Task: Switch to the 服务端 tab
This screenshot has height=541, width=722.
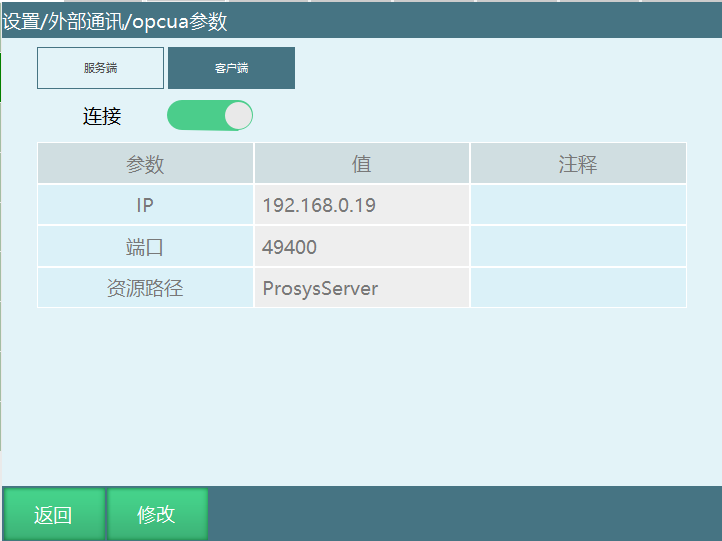Action: click(x=100, y=68)
